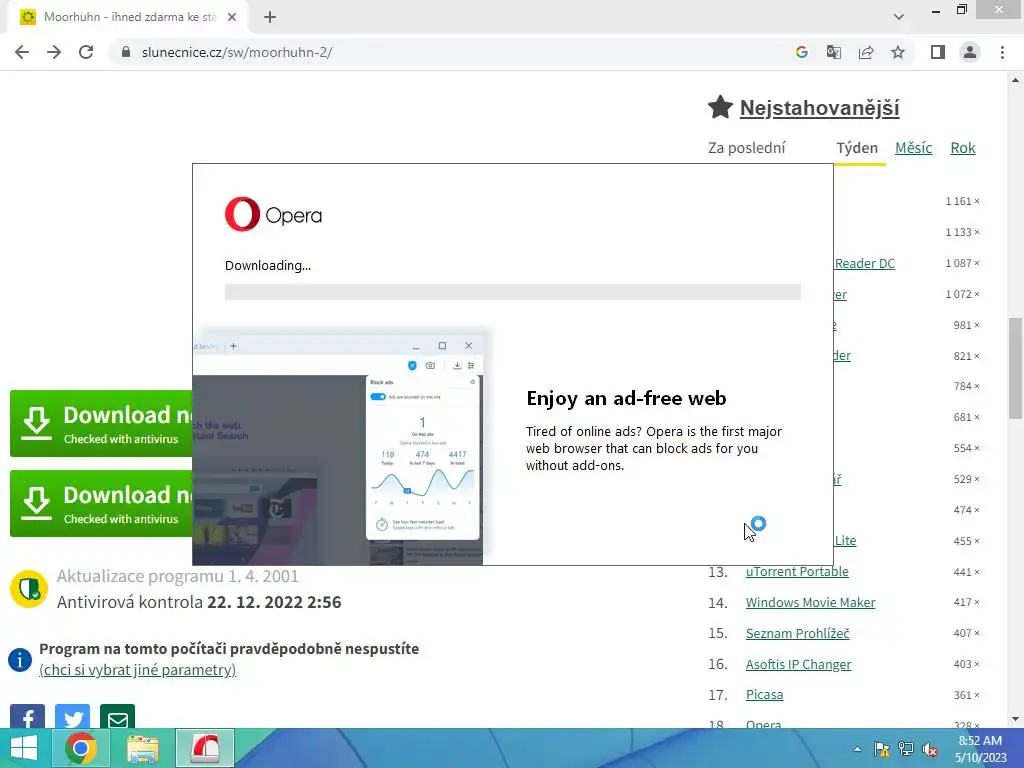Click the page vertical scrollbar thumb
Viewport: 1024px width, 768px height.
(1015, 368)
